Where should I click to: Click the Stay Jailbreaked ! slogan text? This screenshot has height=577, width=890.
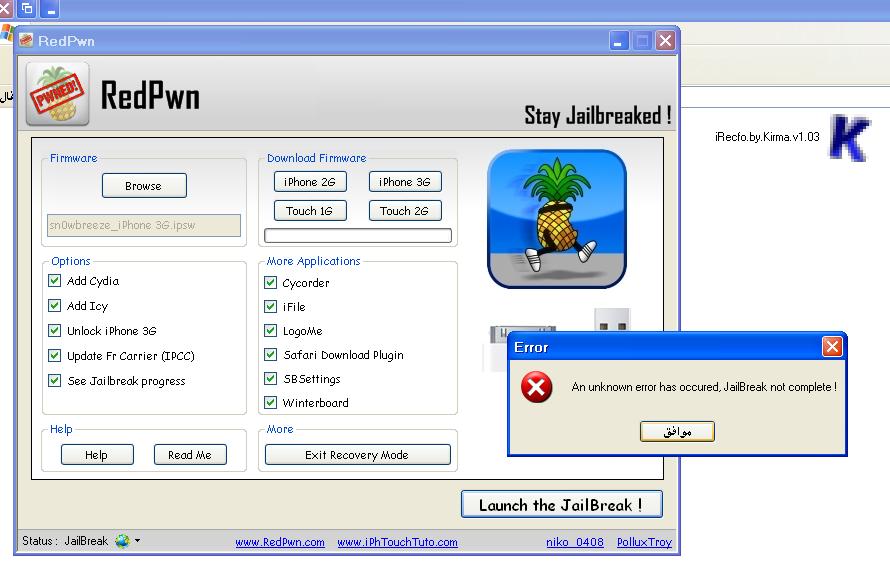[598, 115]
